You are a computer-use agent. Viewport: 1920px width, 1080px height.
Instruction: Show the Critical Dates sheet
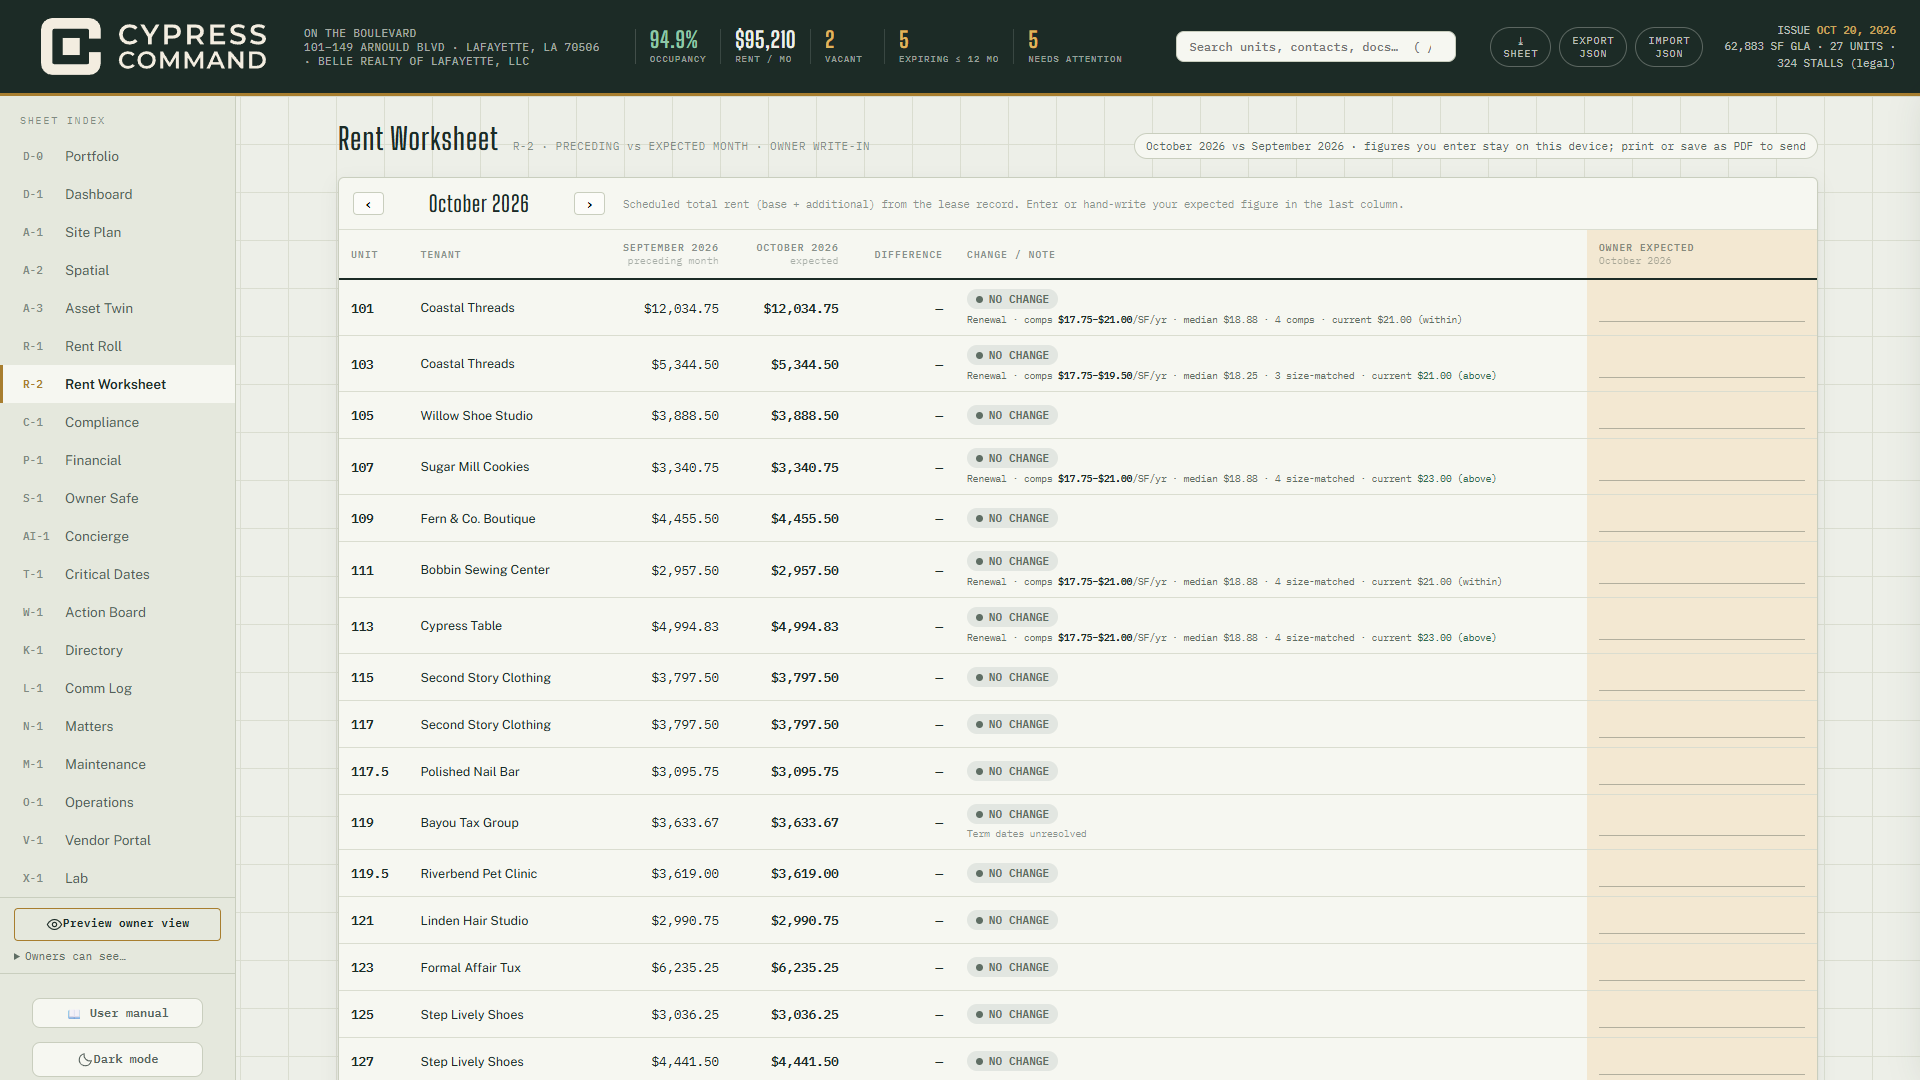click(x=118, y=574)
